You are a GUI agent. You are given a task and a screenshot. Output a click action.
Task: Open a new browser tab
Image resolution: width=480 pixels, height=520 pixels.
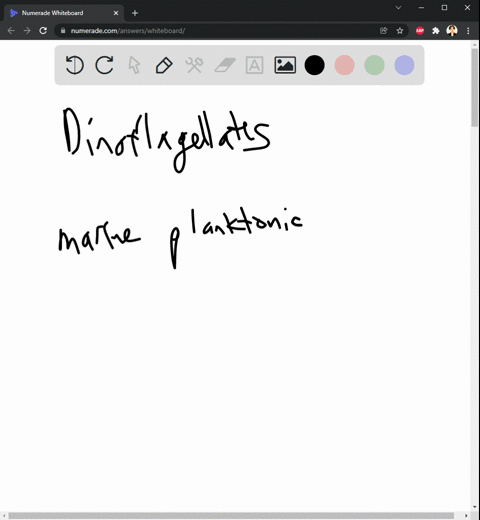[135, 13]
